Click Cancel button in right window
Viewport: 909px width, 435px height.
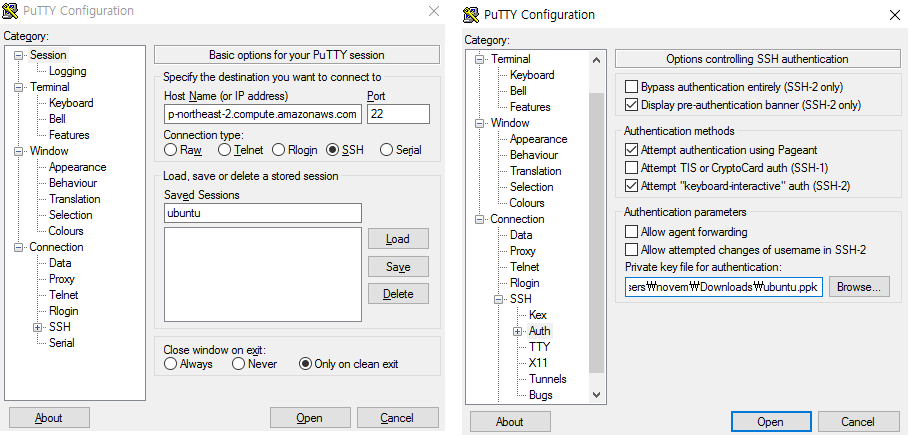tap(859, 422)
